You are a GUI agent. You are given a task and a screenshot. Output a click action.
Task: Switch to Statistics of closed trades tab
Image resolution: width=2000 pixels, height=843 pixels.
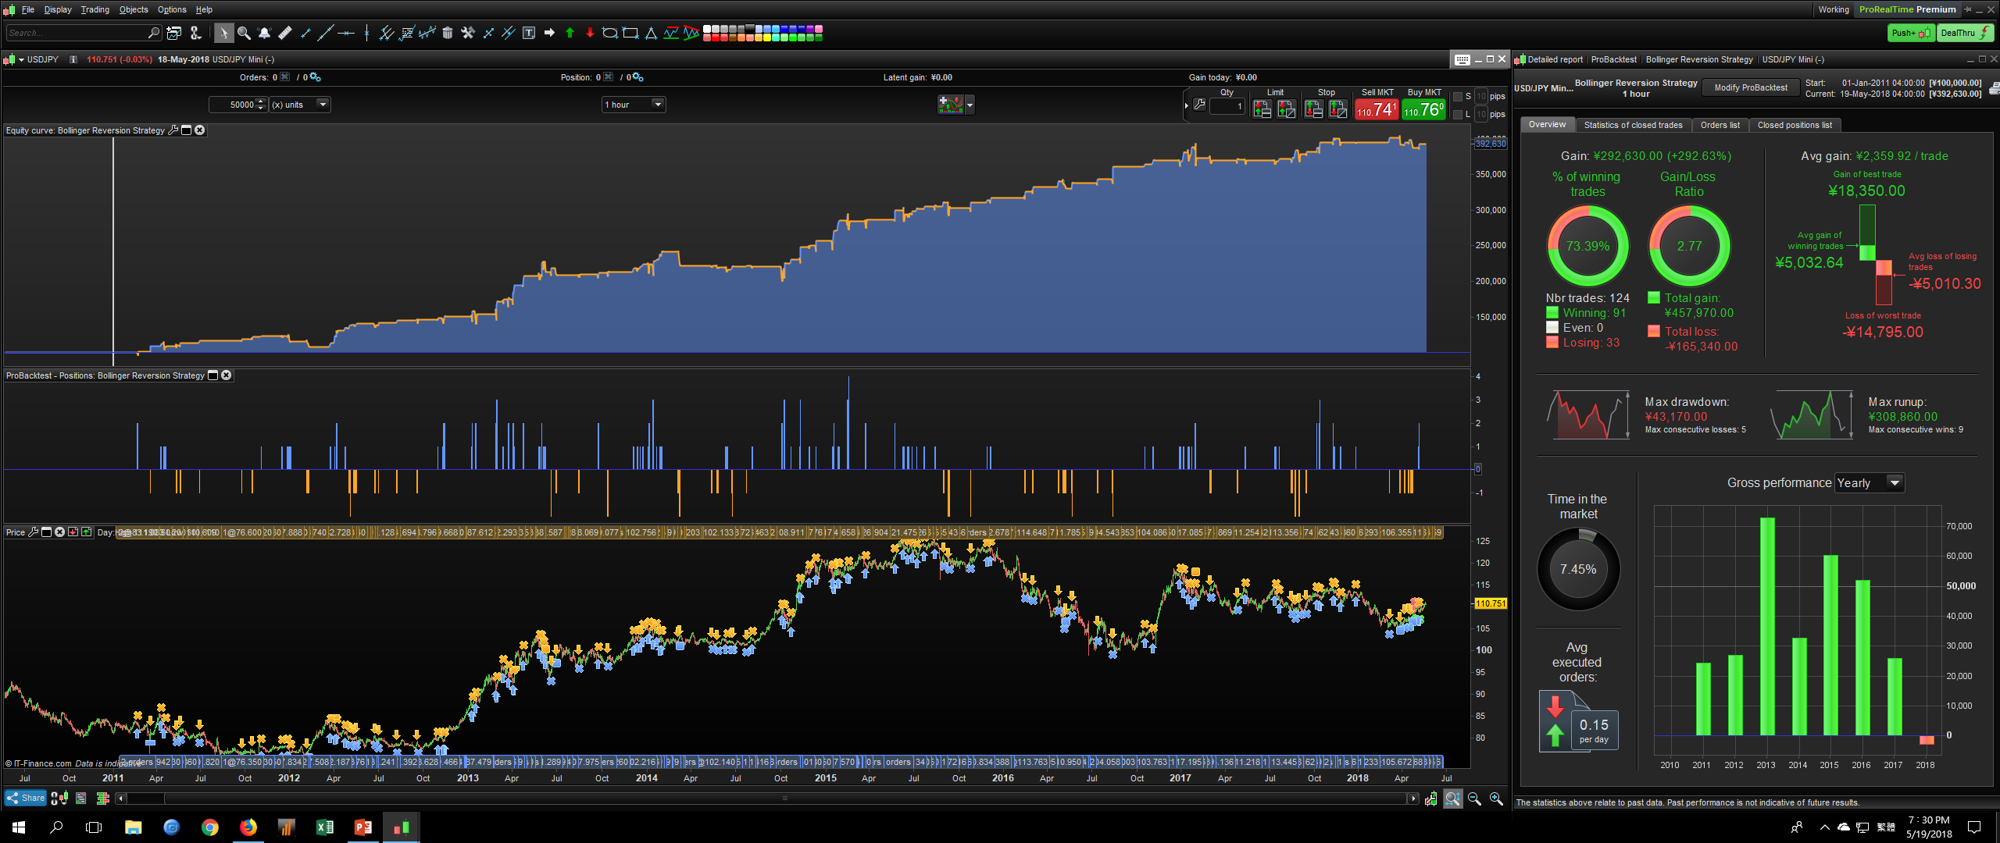(1633, 125)
